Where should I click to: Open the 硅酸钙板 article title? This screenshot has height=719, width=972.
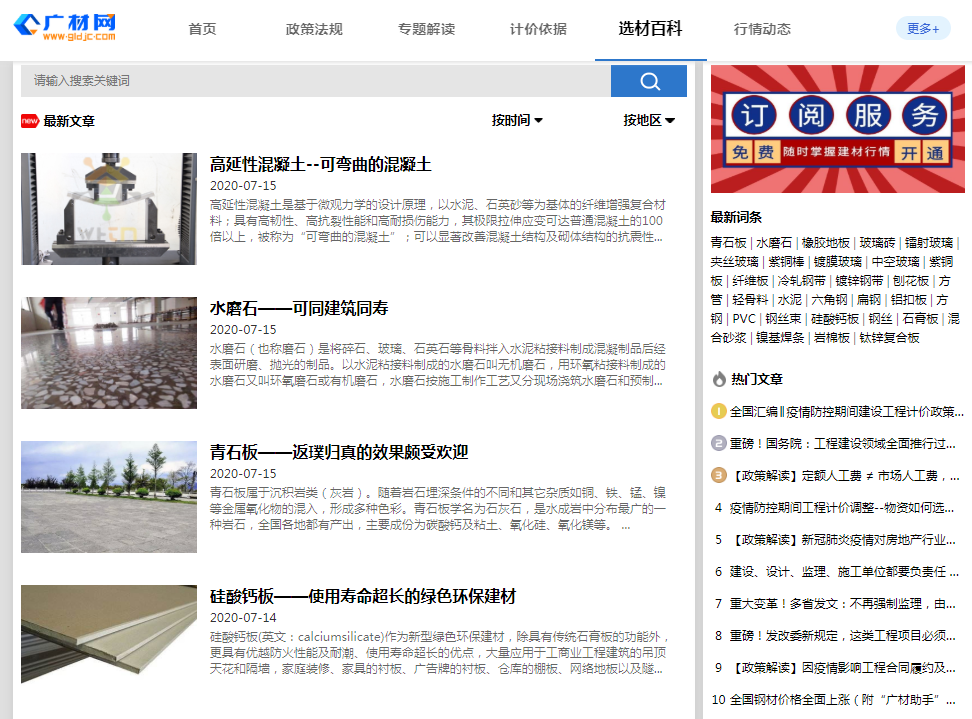coord(362,596)
